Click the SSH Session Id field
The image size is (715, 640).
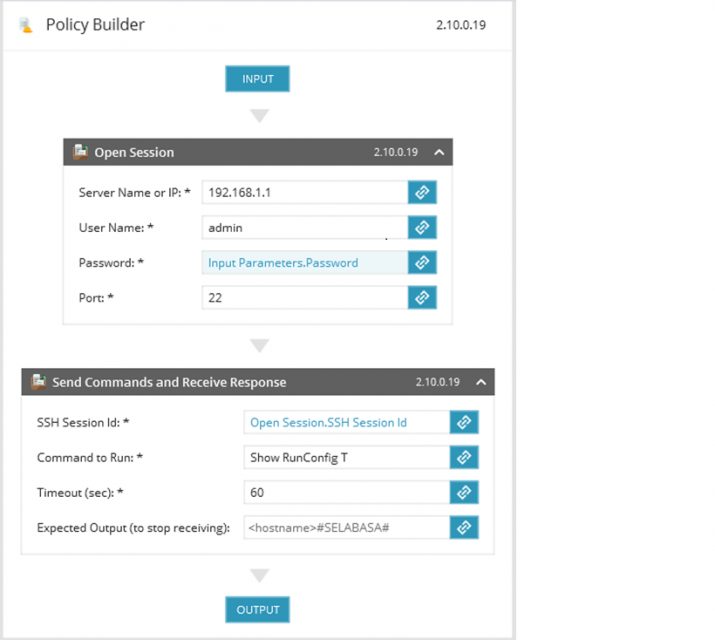click(347, 422)
